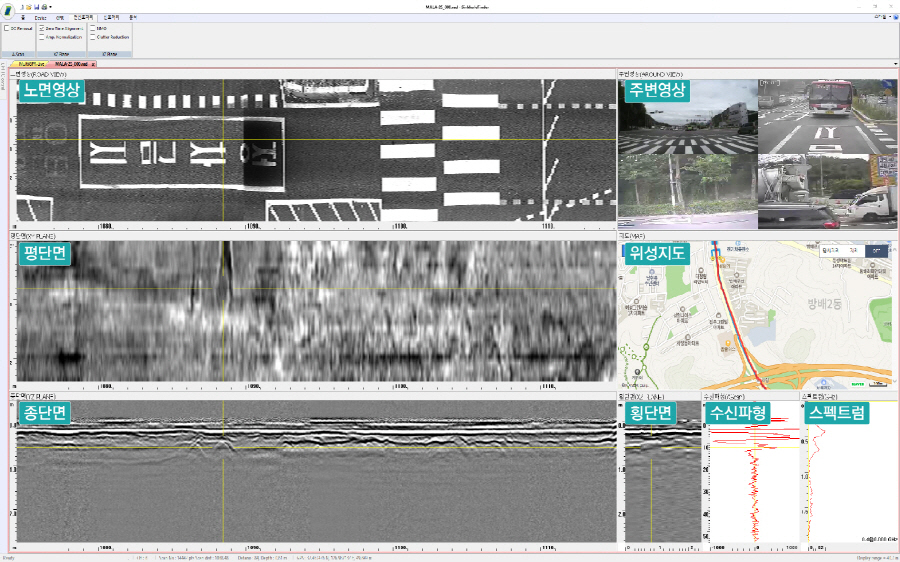Open the quick access toolbar customize dropdown
Screen dimensions: 900x562
click(51, 7)
